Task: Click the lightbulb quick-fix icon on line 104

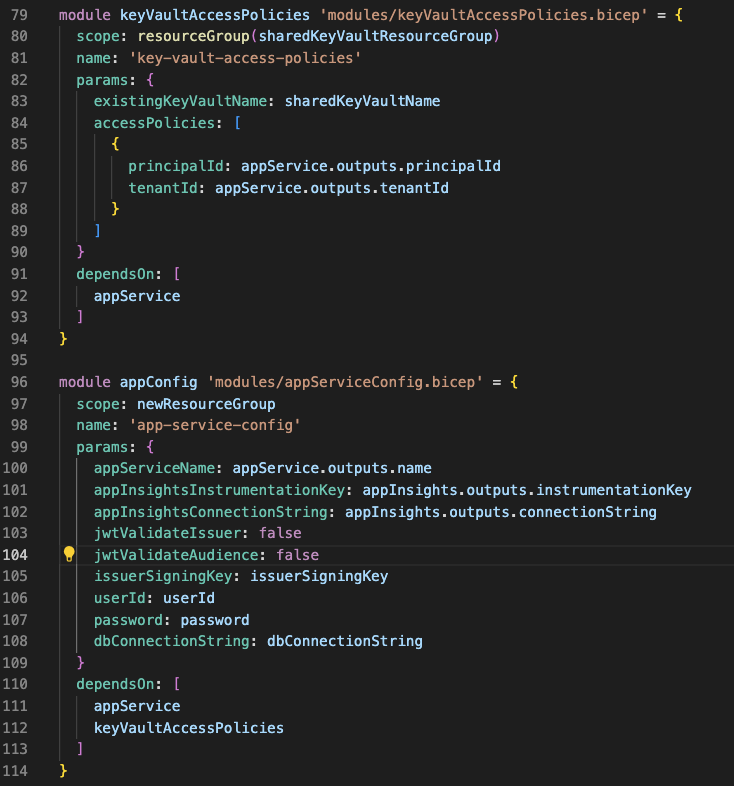Action: pyautogui.click(x=69, y=554)
